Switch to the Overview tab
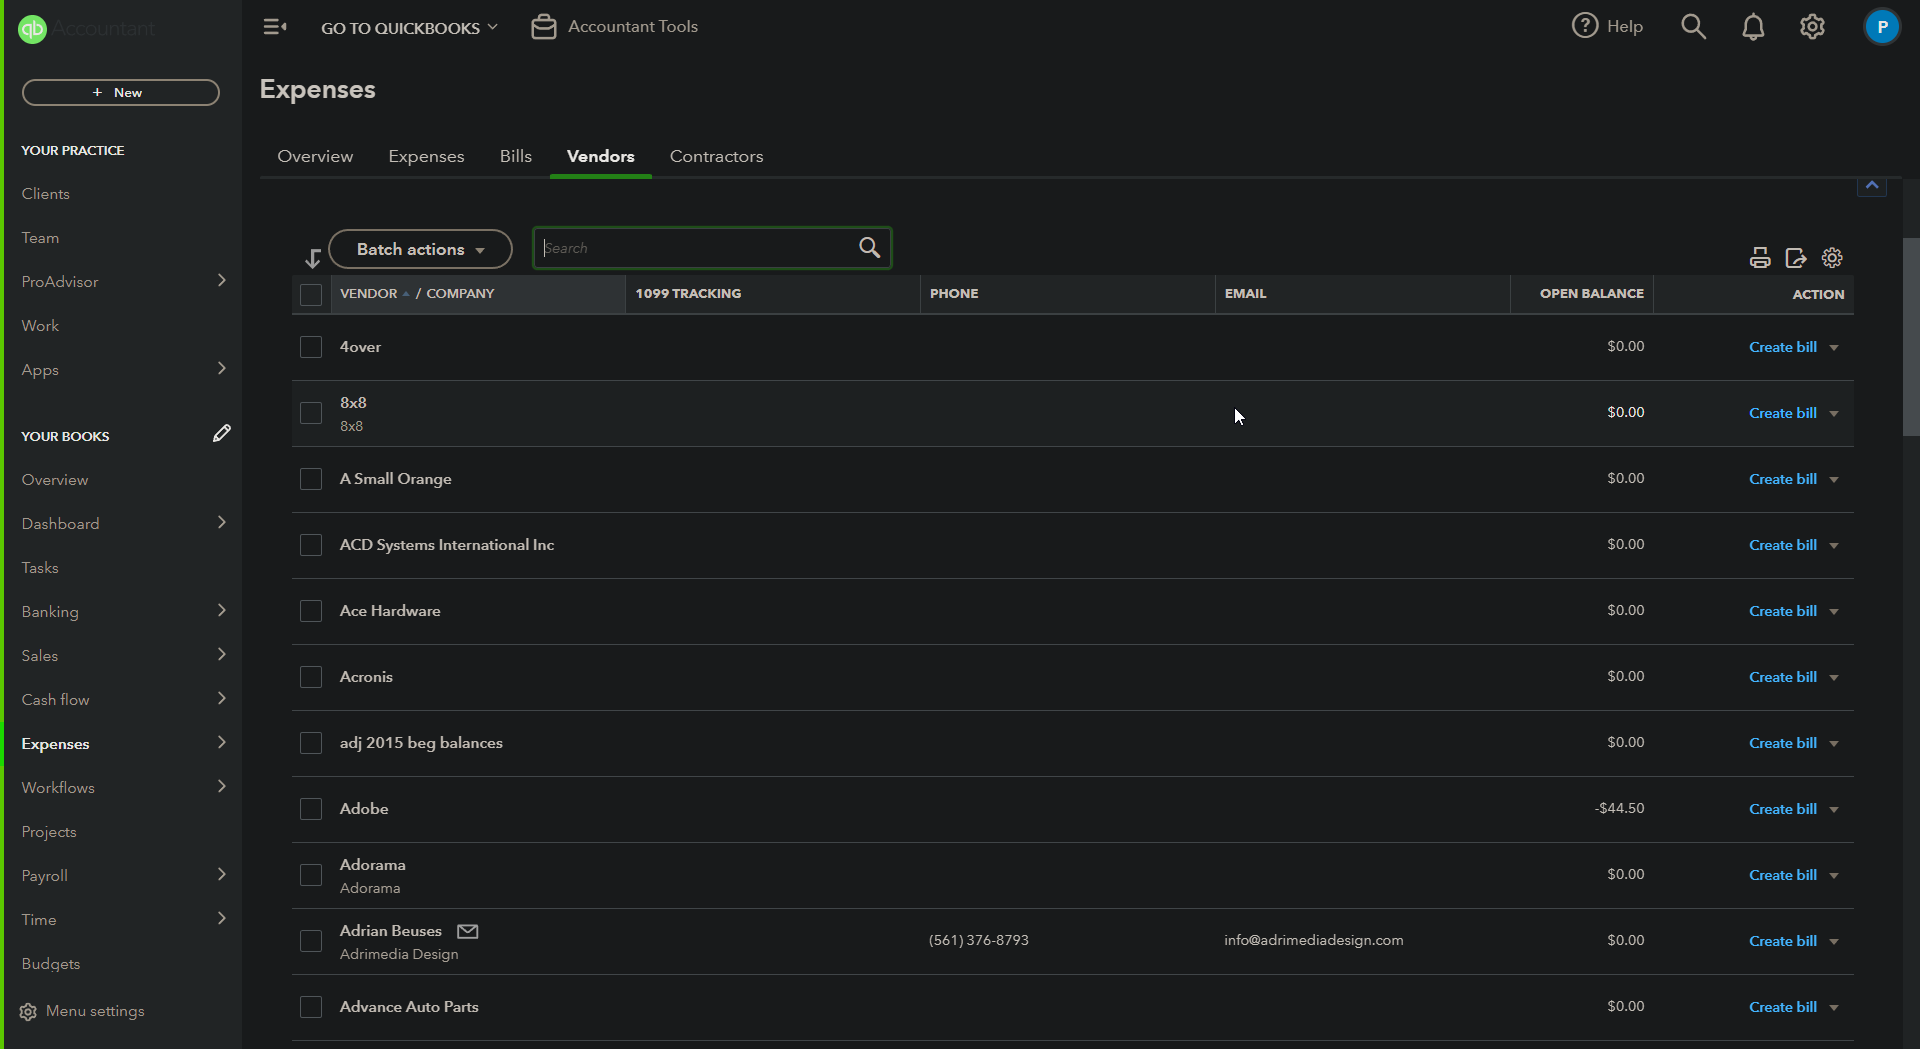 (315, 156)
